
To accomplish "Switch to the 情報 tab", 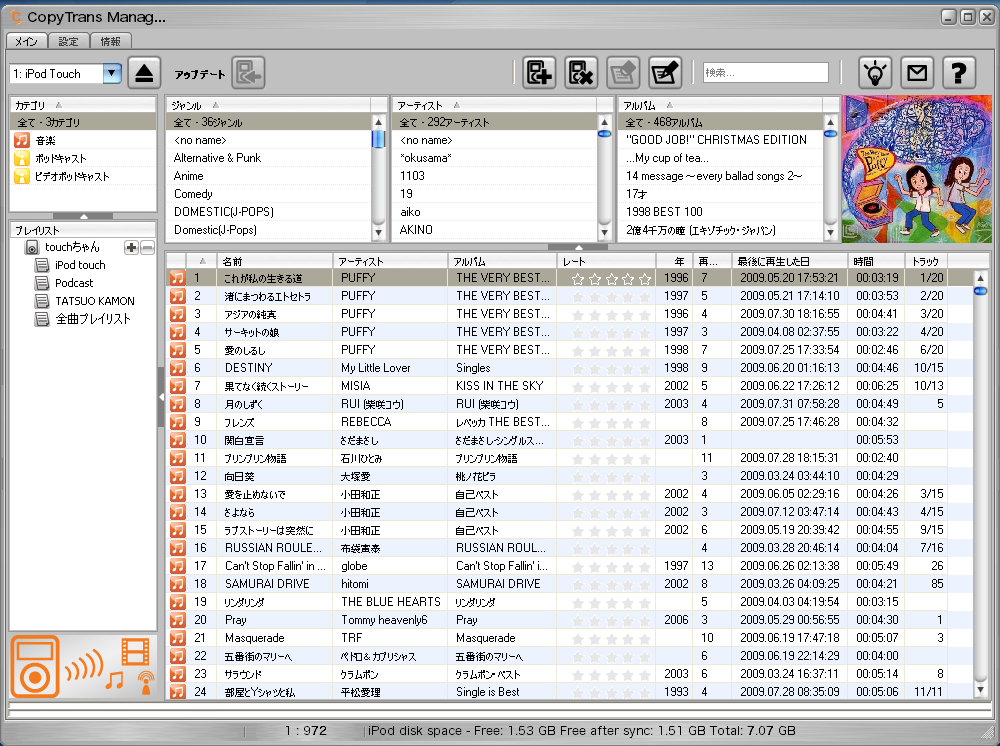I will pos(110,41).
